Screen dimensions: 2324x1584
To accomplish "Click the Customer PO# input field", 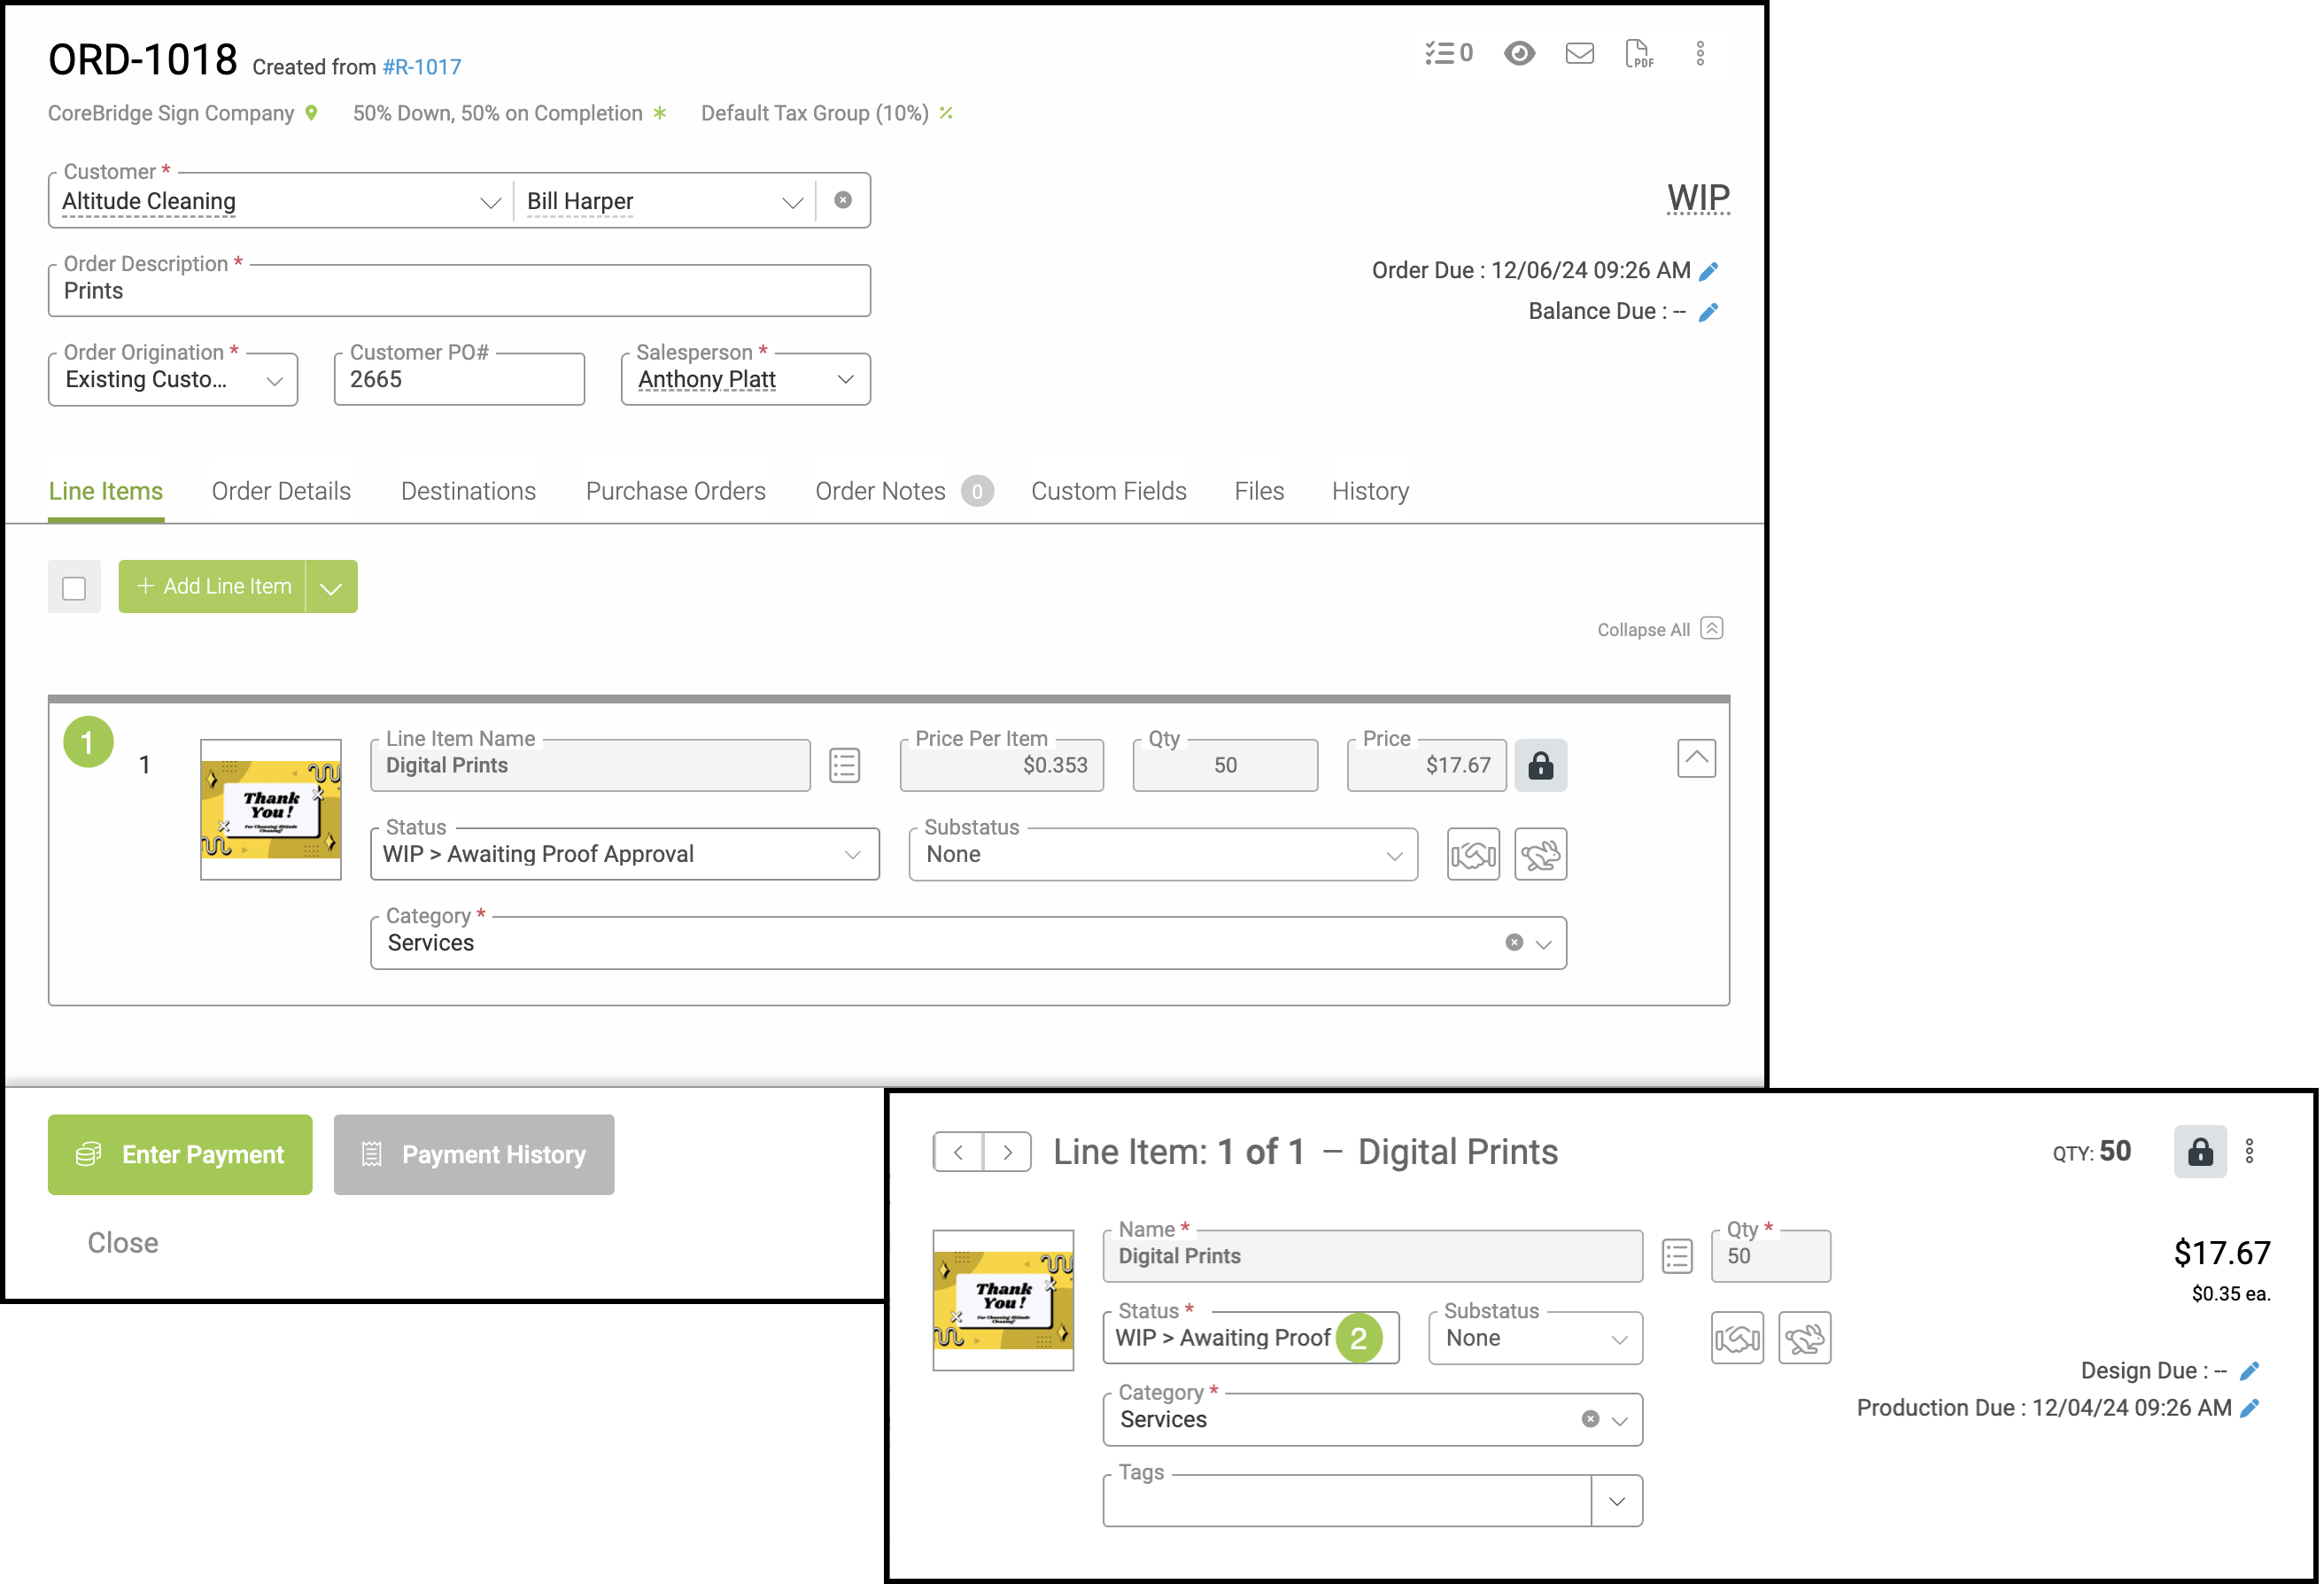I will tap(459, 380).
